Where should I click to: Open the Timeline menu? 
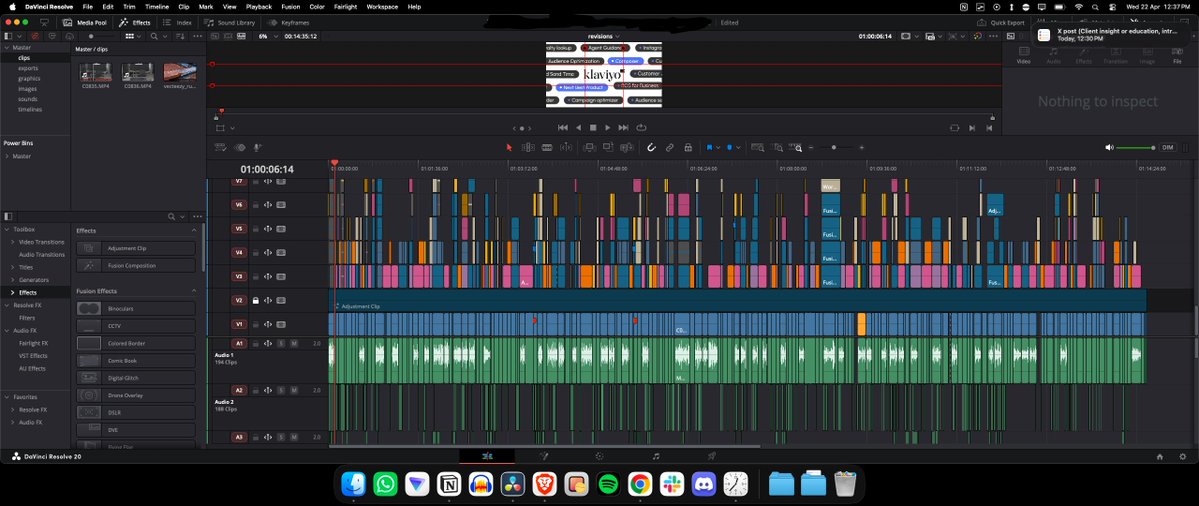tap(156, 6)
